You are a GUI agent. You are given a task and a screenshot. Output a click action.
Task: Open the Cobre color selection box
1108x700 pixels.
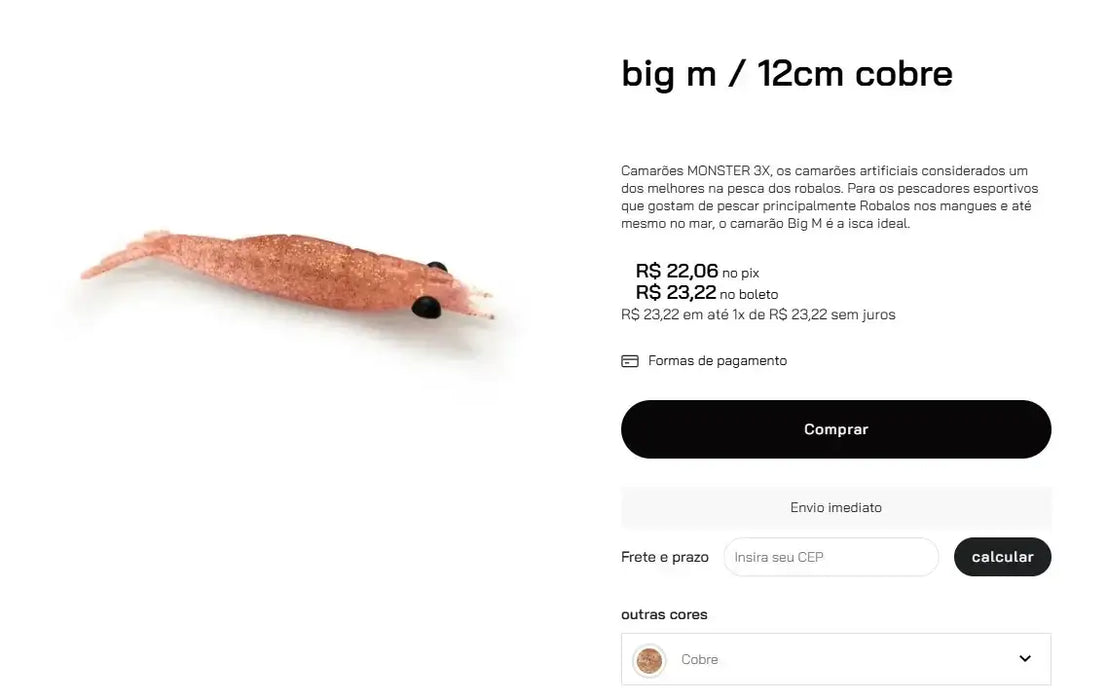pos(835,659)
